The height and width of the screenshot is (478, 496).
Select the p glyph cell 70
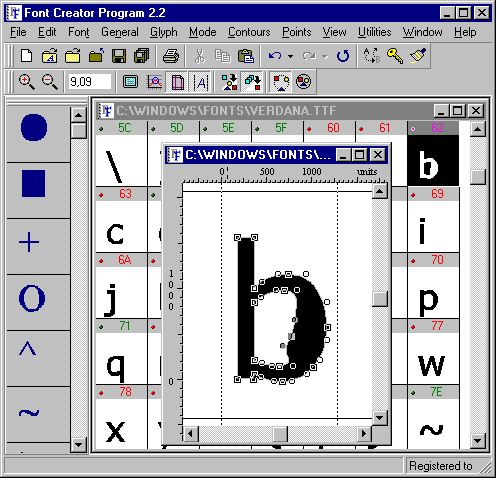coord(433,286)
